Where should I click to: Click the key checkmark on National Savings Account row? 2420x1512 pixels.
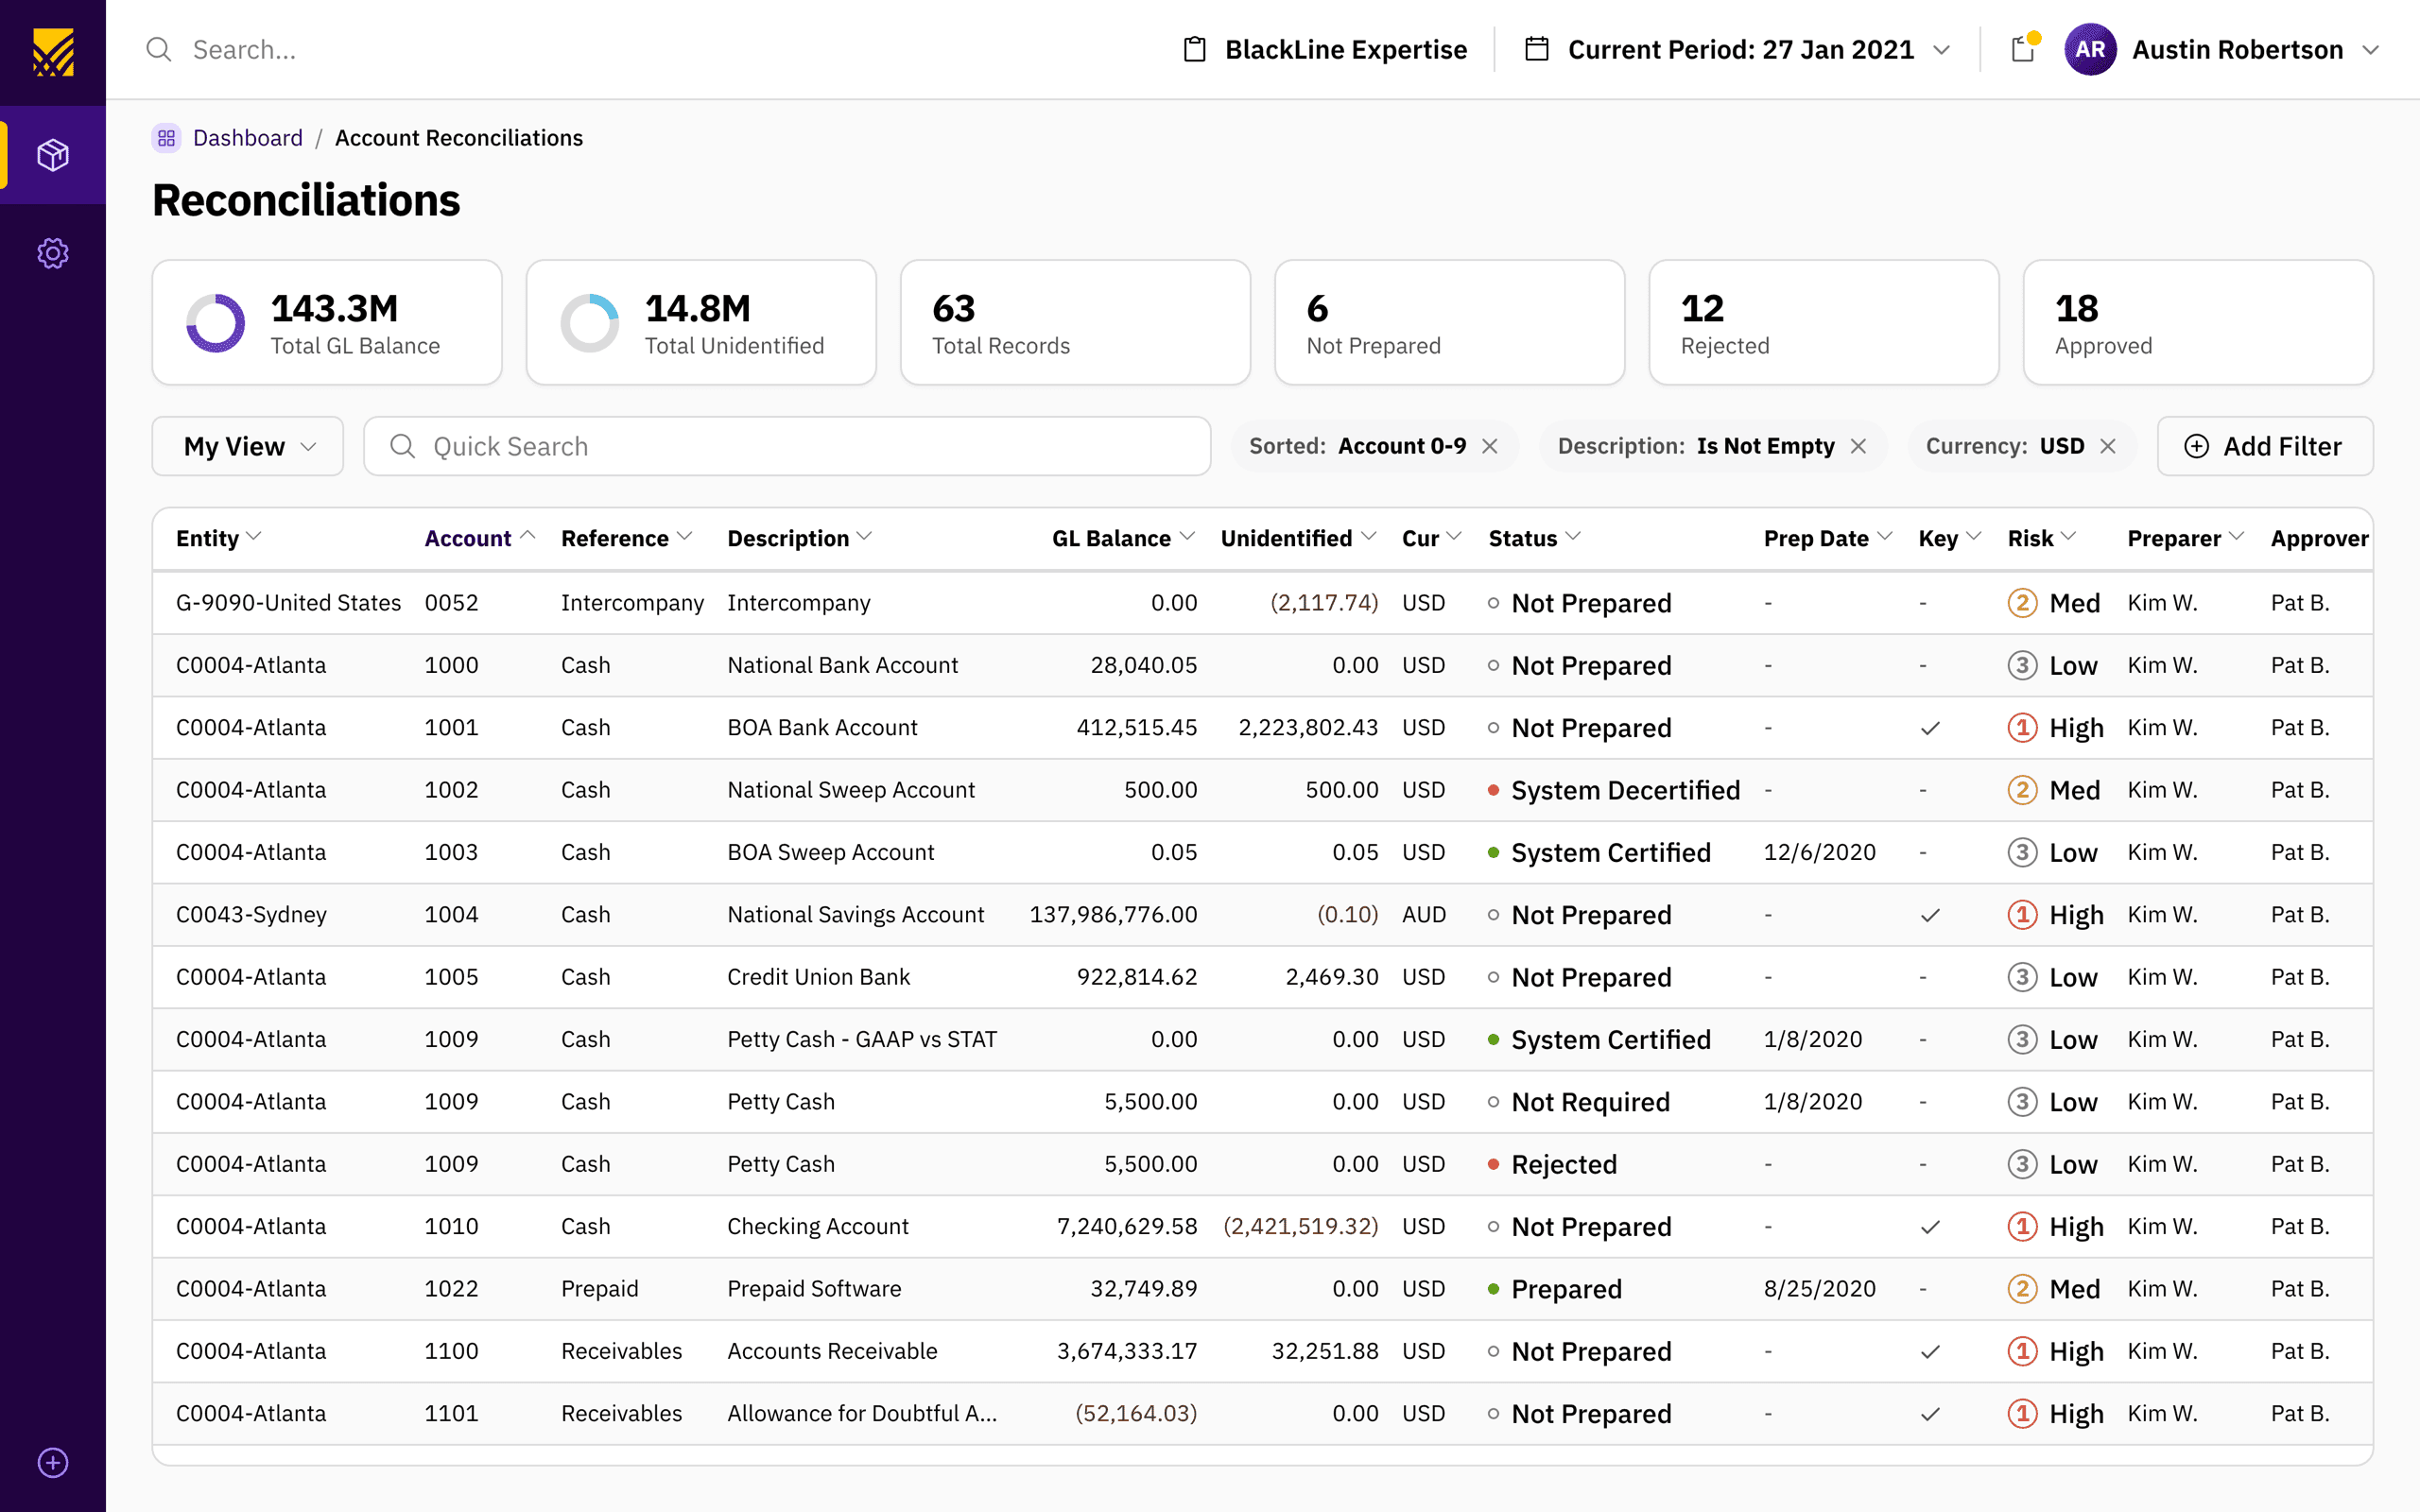pos(1931,915)
